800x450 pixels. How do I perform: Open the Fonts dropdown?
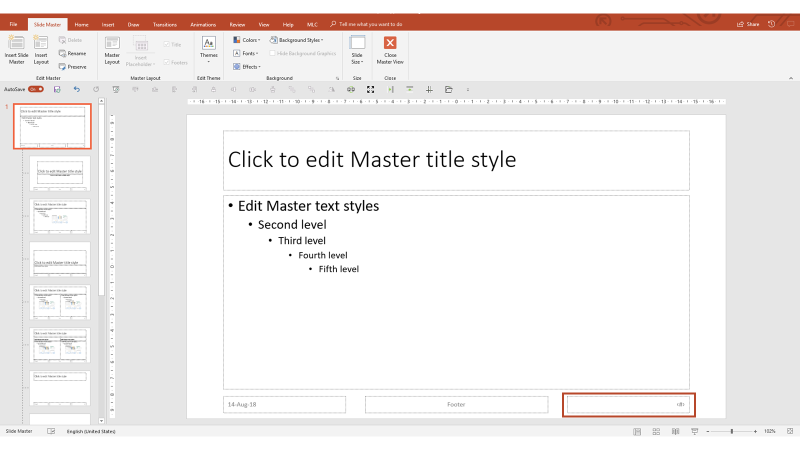click(246, 53)
